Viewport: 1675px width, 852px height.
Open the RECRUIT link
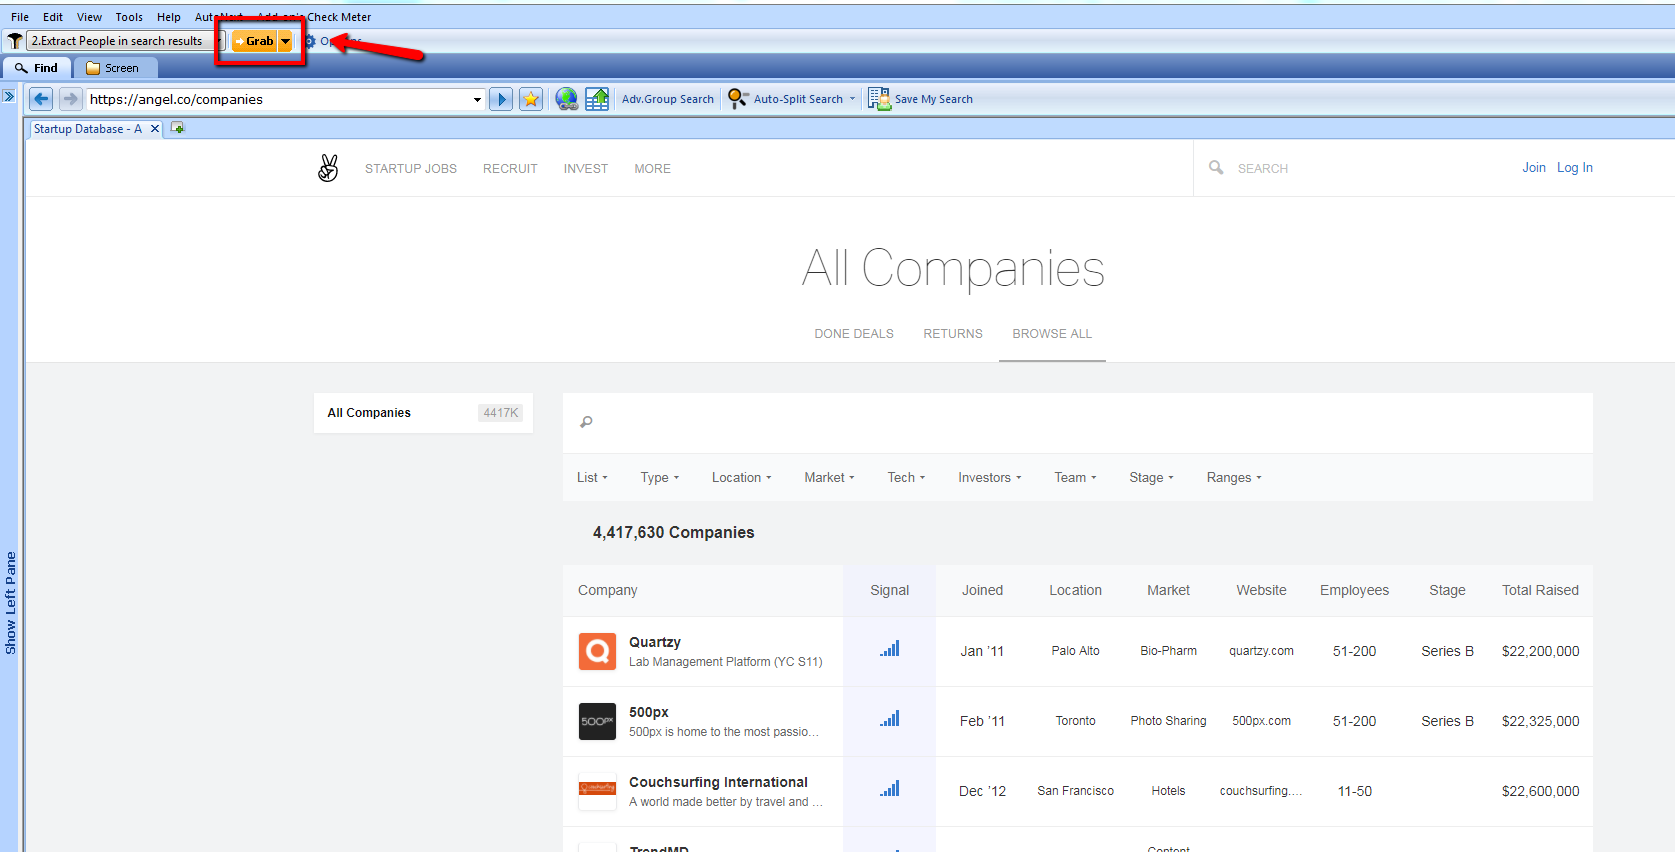click(510, 169)
